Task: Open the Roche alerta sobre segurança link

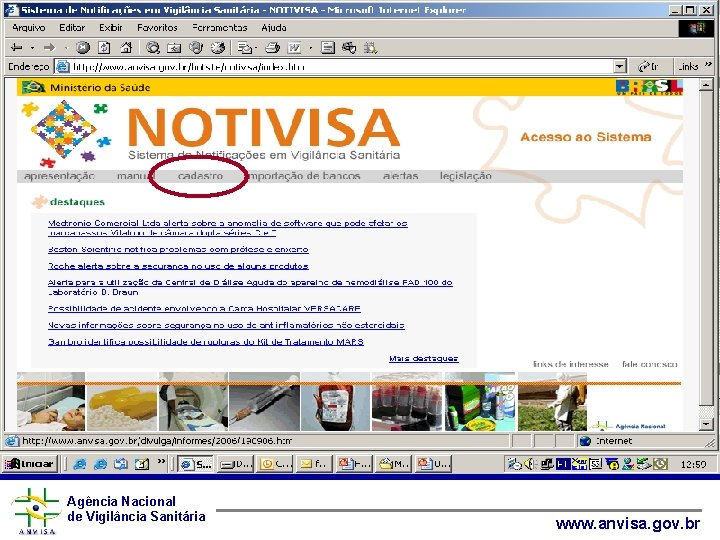Action: (178, 266)
